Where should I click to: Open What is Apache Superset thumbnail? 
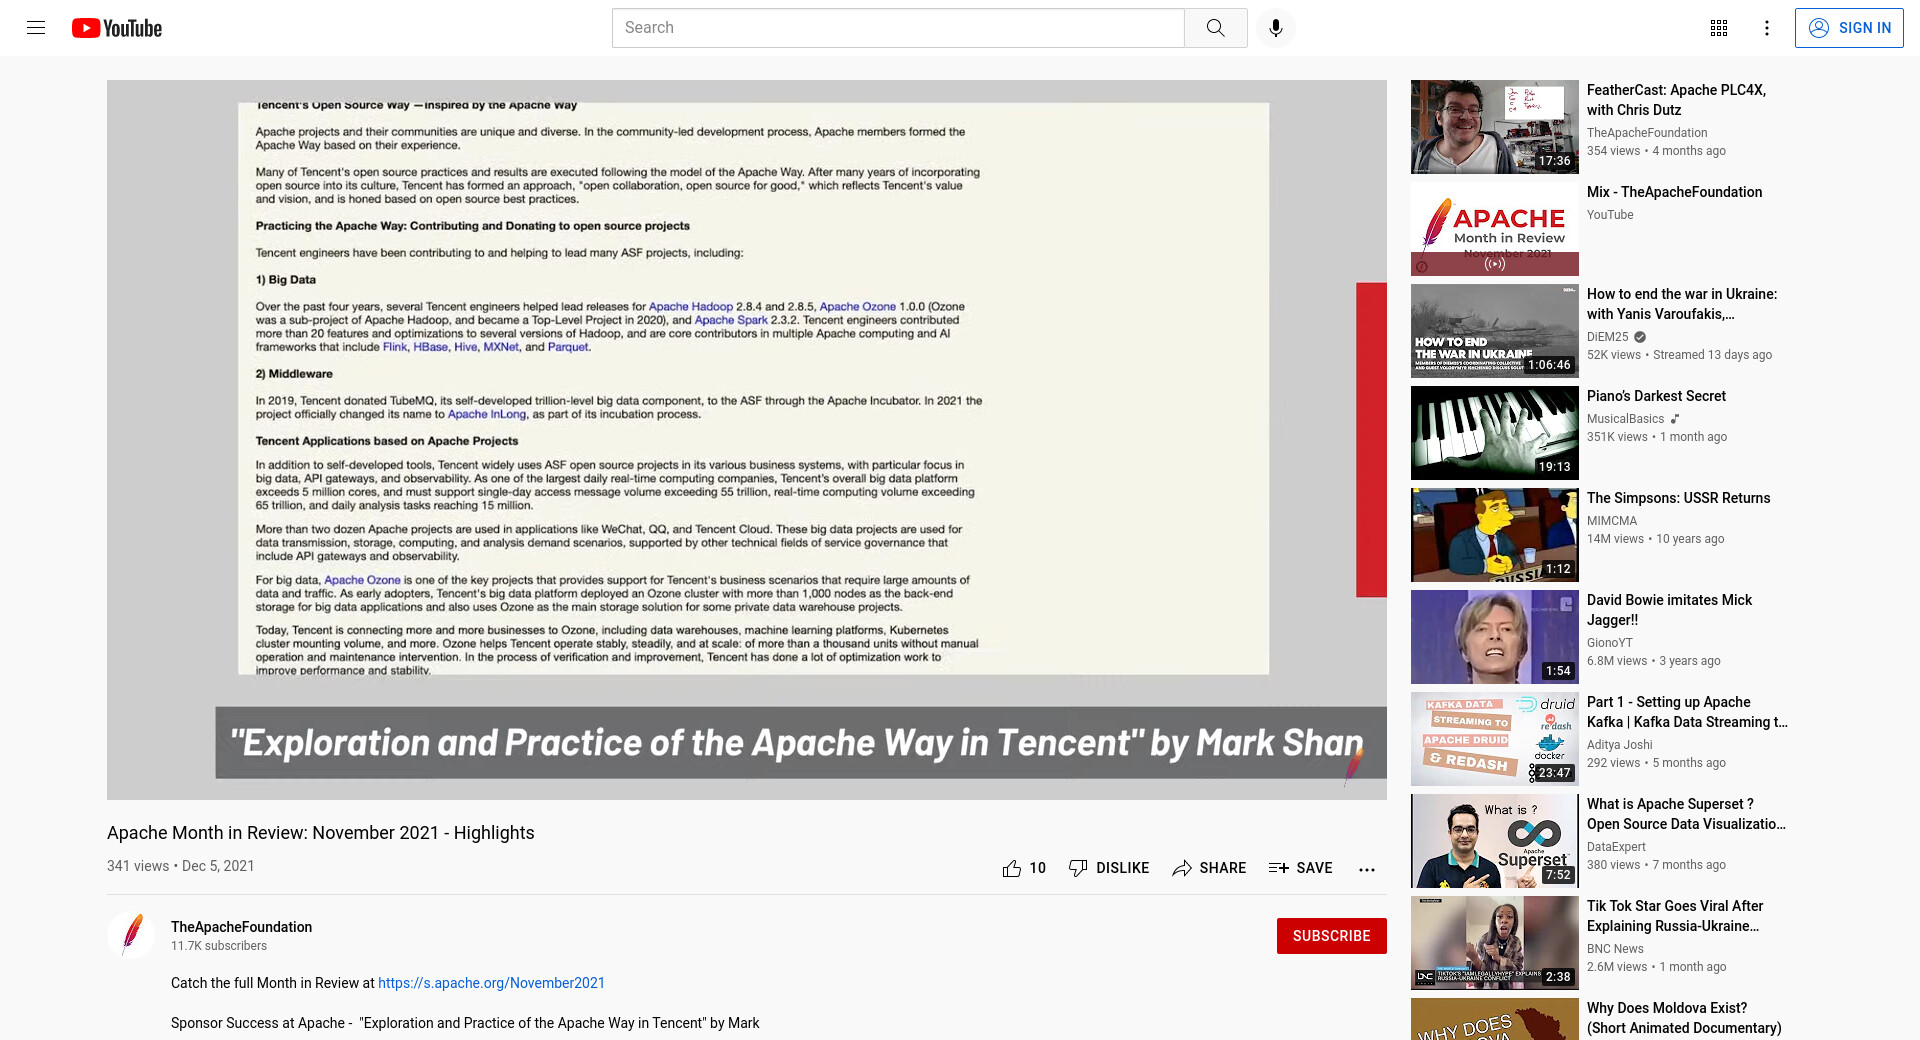point(1495,841)
